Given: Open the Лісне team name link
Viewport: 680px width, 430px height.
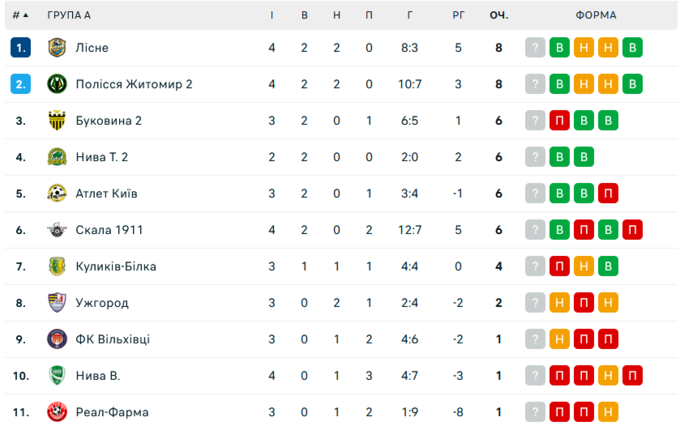Looking at the screenshot, I should tap(92, 47).
